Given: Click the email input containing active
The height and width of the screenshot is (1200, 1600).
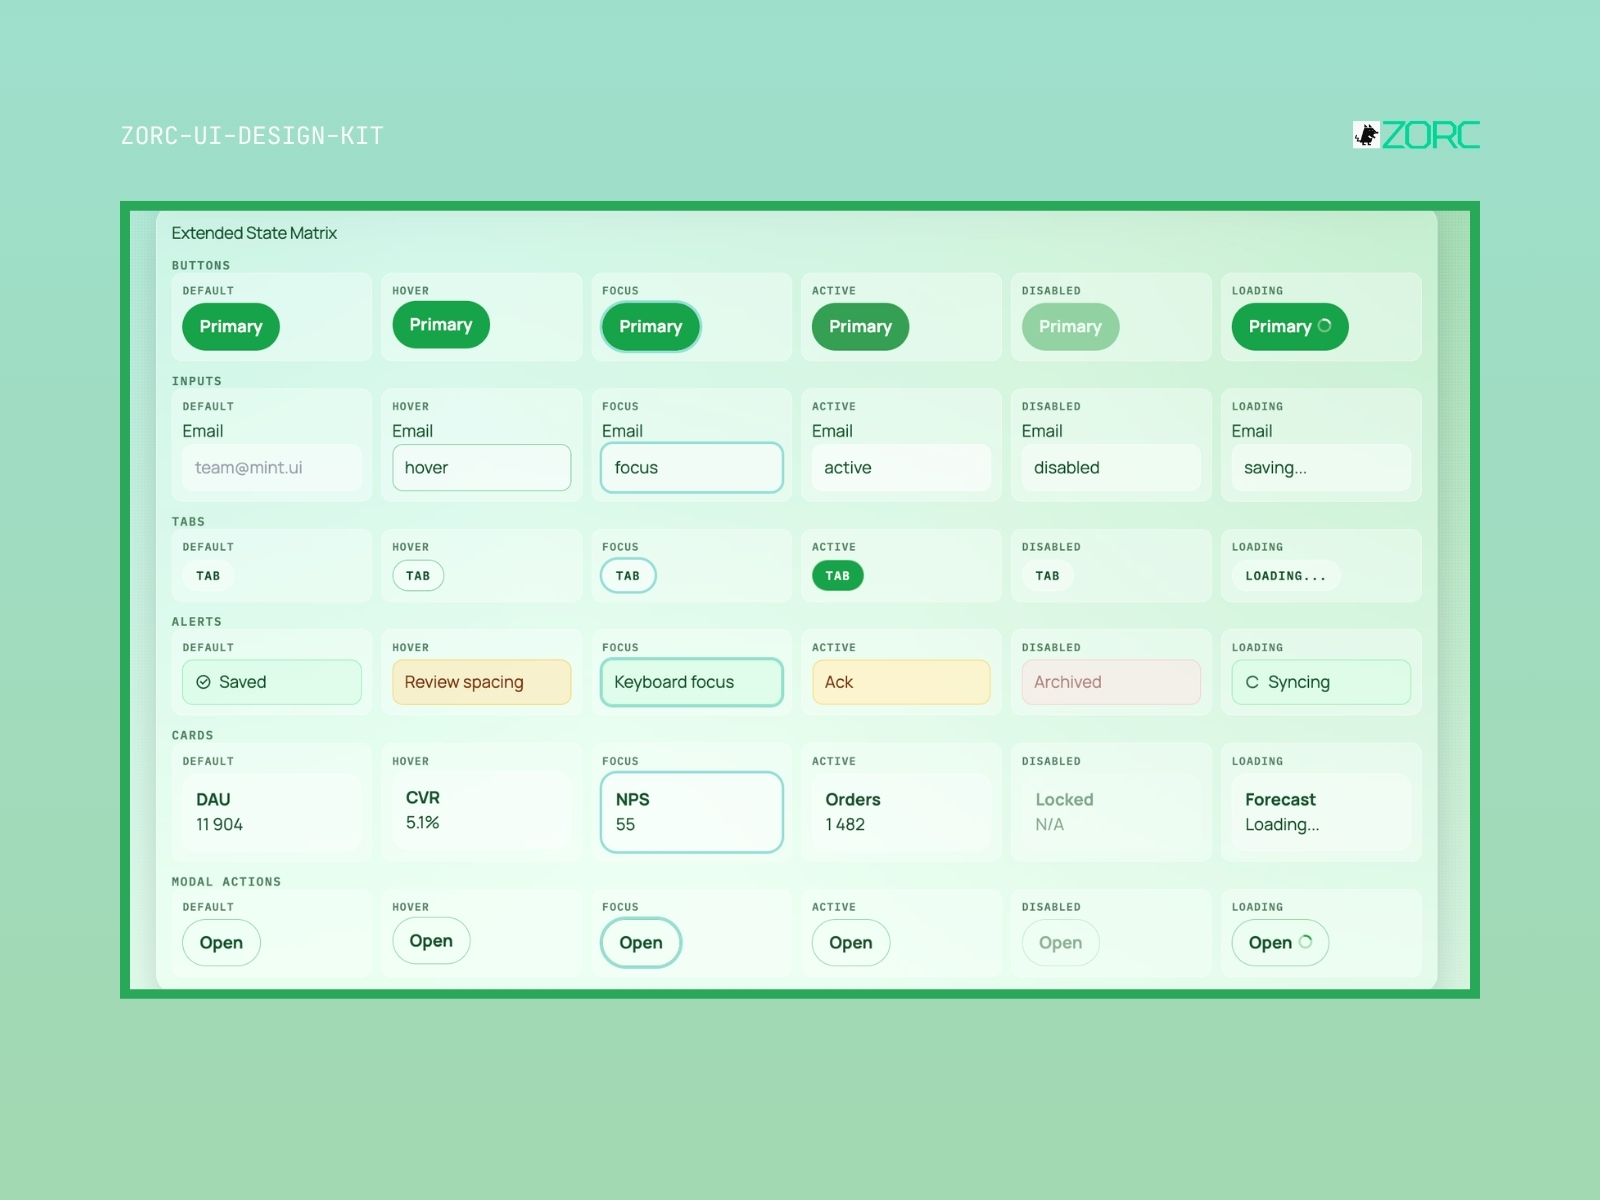Looking at the screenshot, I should (901, 468).
